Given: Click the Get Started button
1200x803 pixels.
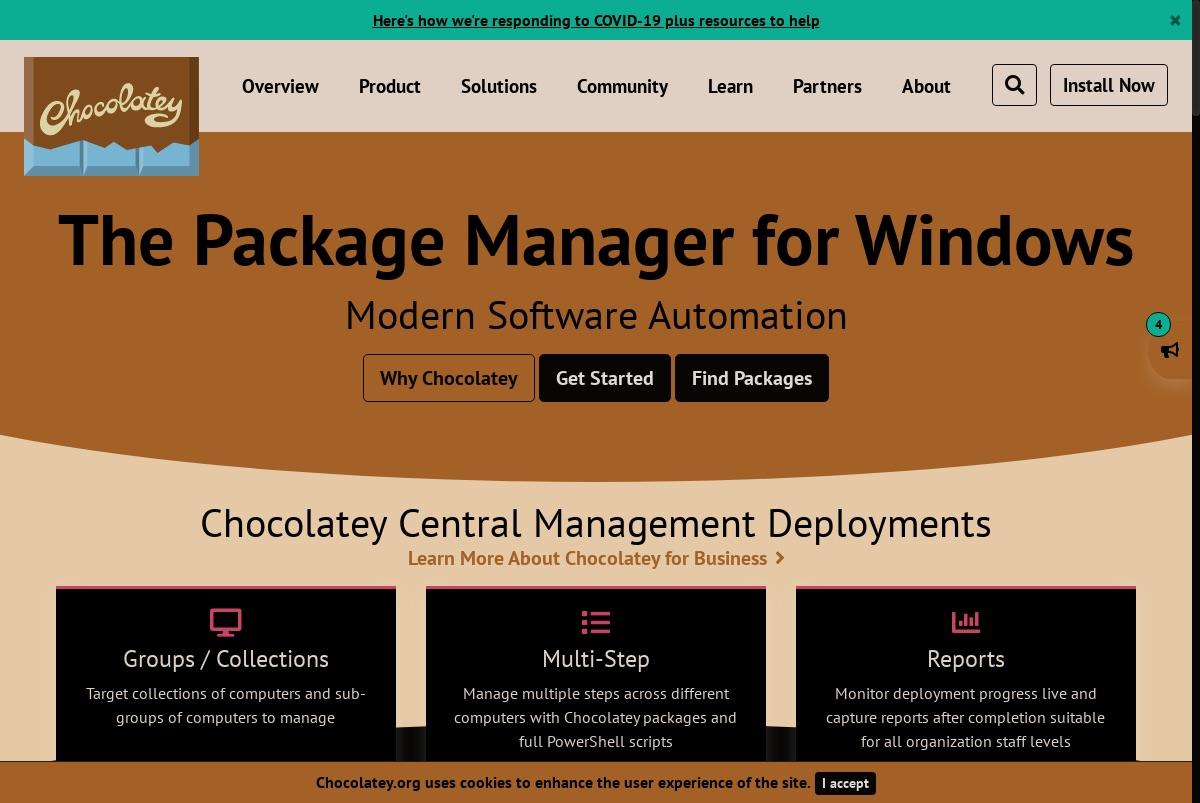Looking at the screenshot, I should coord(605,378).
